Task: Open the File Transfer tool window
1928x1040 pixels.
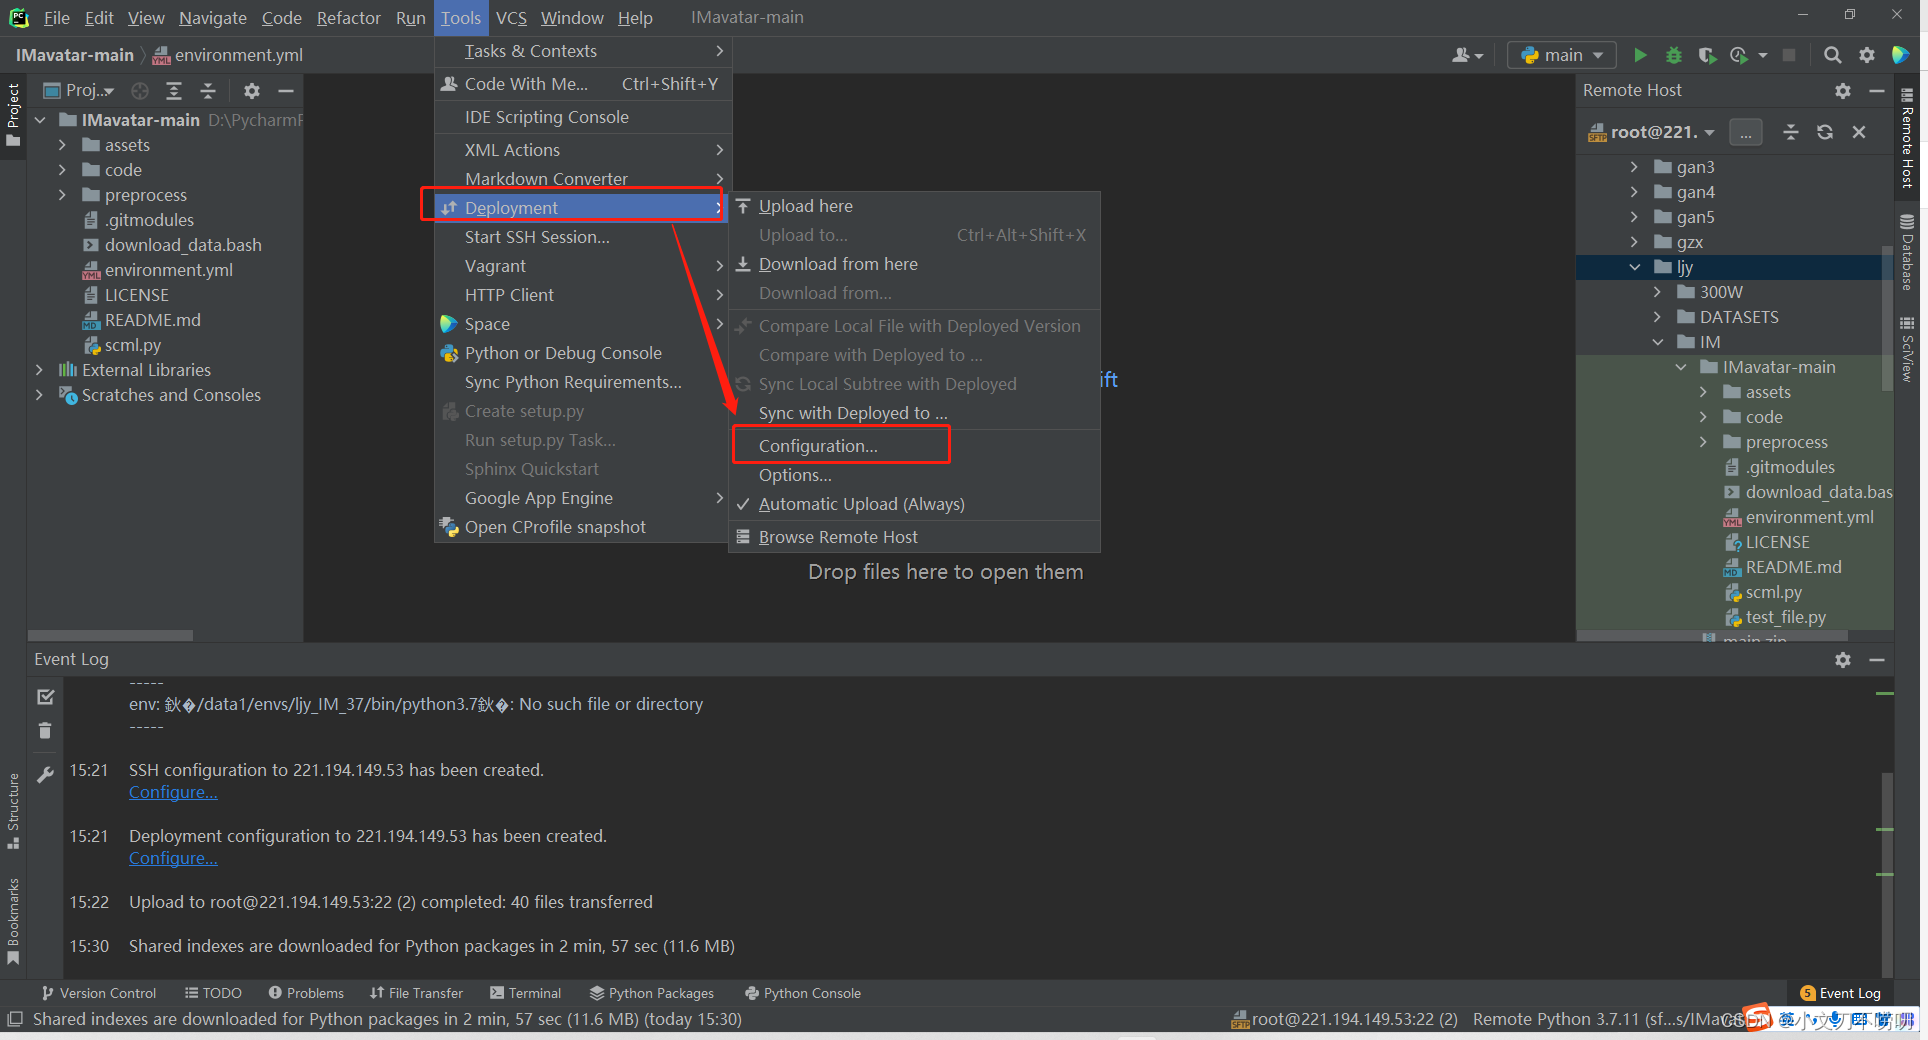Action: 416,993
